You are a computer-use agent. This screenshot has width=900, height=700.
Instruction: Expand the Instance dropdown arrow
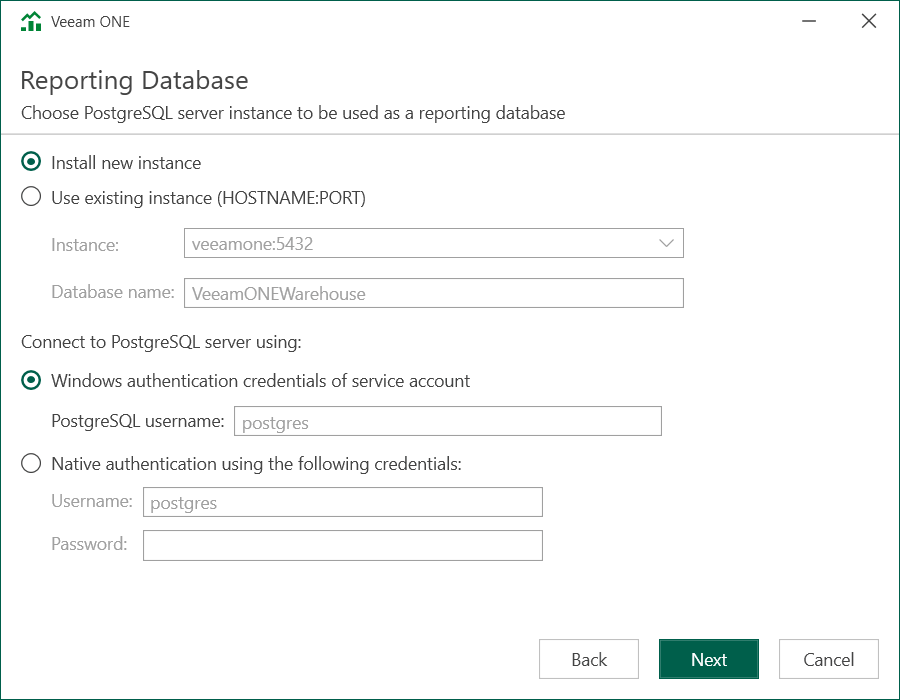[x=666, y=243]
